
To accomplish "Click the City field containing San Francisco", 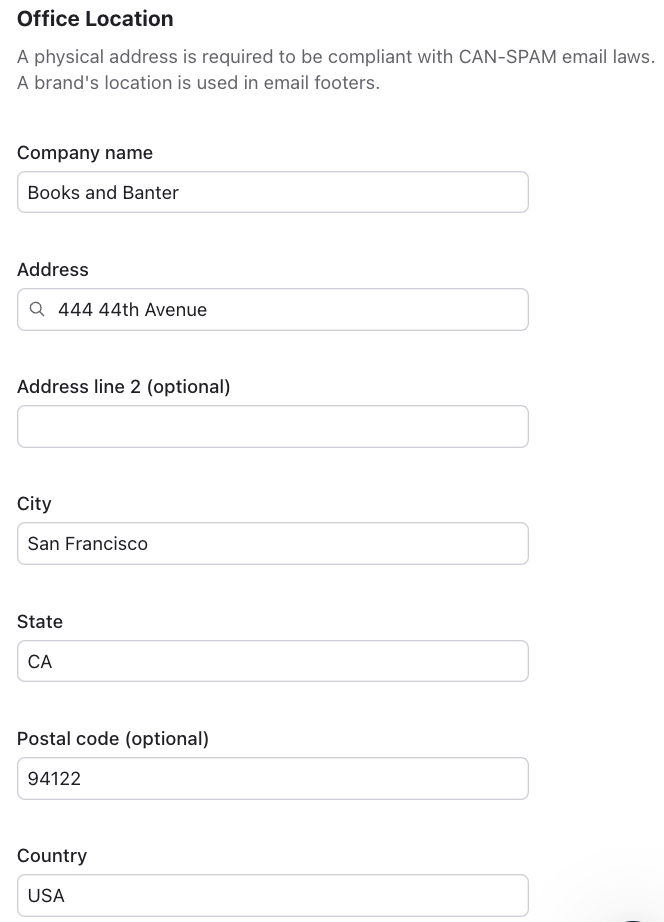I will (x=272, y=544).
